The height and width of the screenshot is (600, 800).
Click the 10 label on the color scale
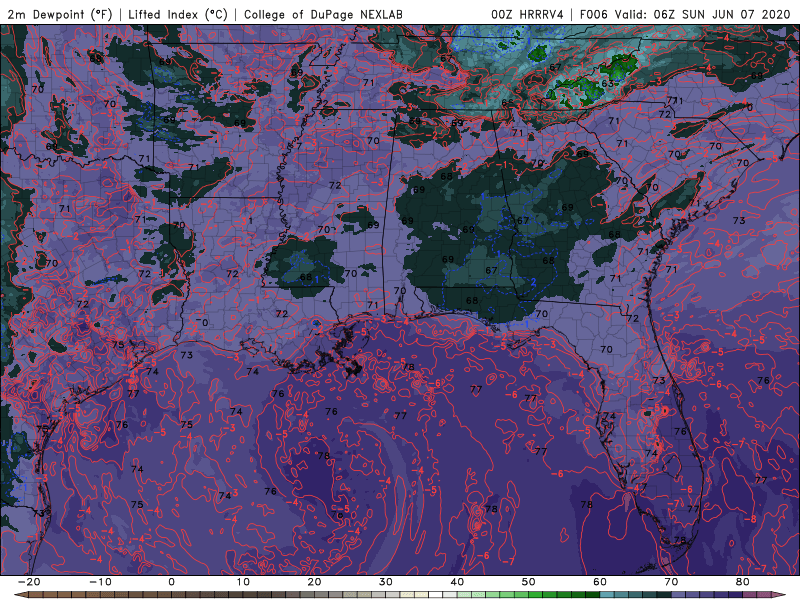pyautogui.click(x=243, y=582)
